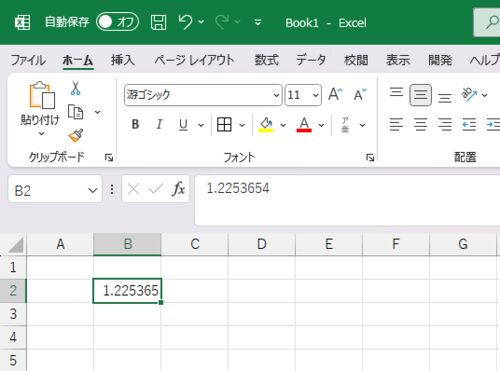
Task: Click the Redo icon
Action: pos(222,22)
